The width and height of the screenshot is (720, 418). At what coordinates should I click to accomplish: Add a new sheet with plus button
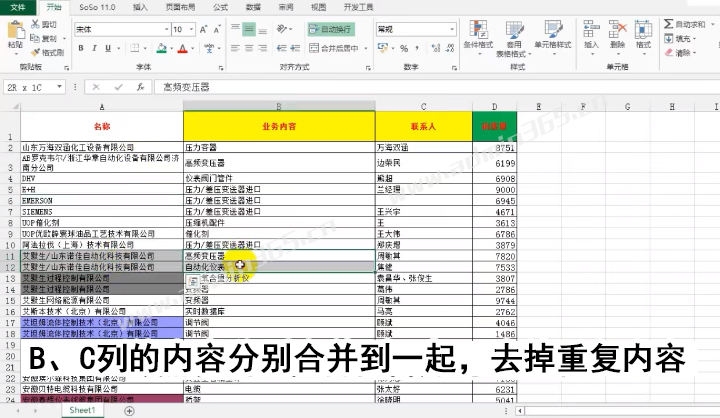point(129,411)
